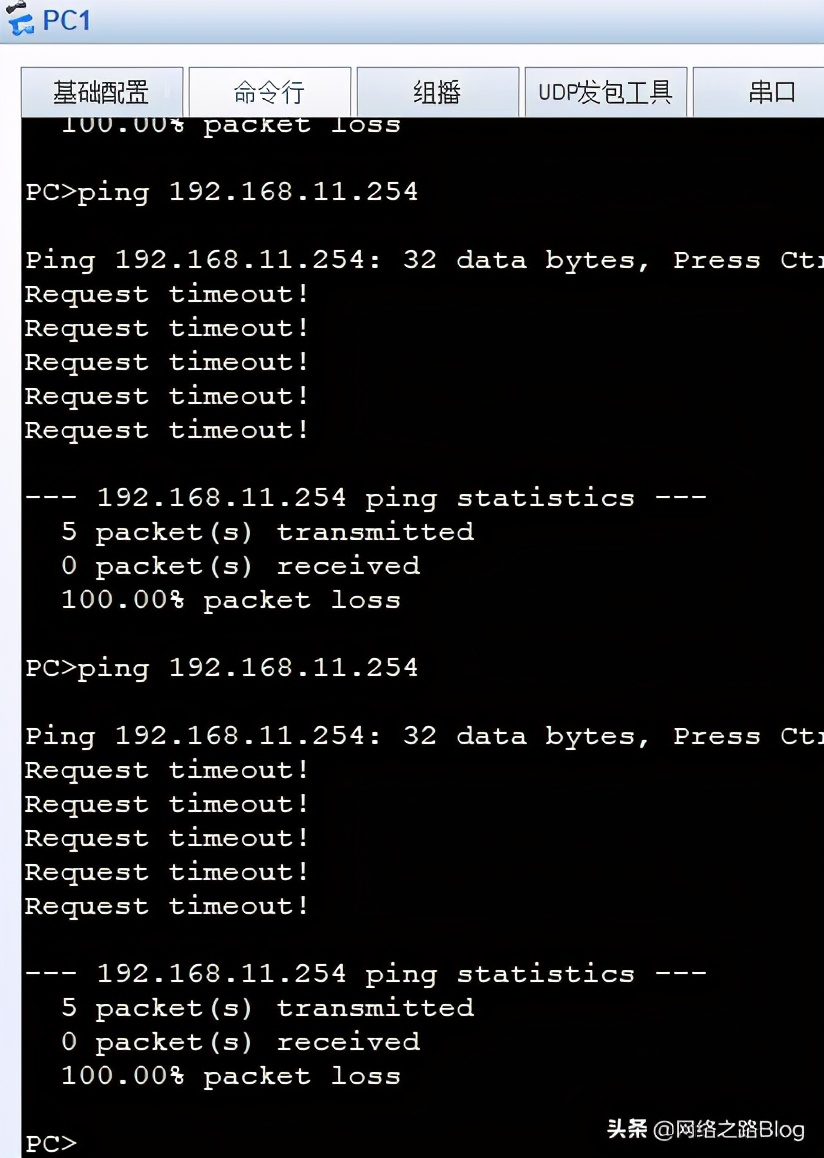824x1158 pixels.
Task: Click the empty PC> prompt at the bottom
Action: [x=50, y=1143]
